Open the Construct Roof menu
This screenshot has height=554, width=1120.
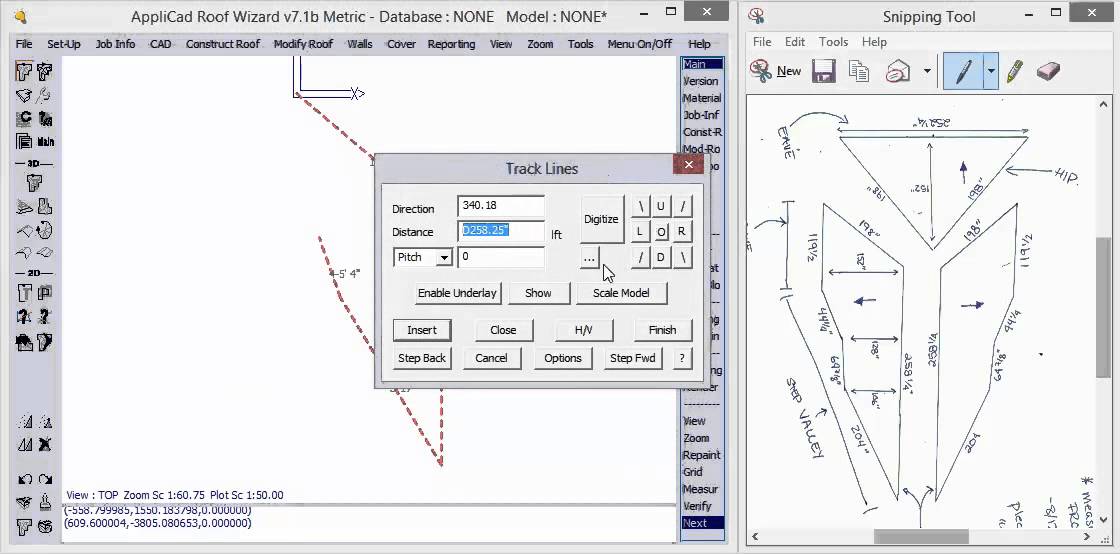click(x=223, y=44)
